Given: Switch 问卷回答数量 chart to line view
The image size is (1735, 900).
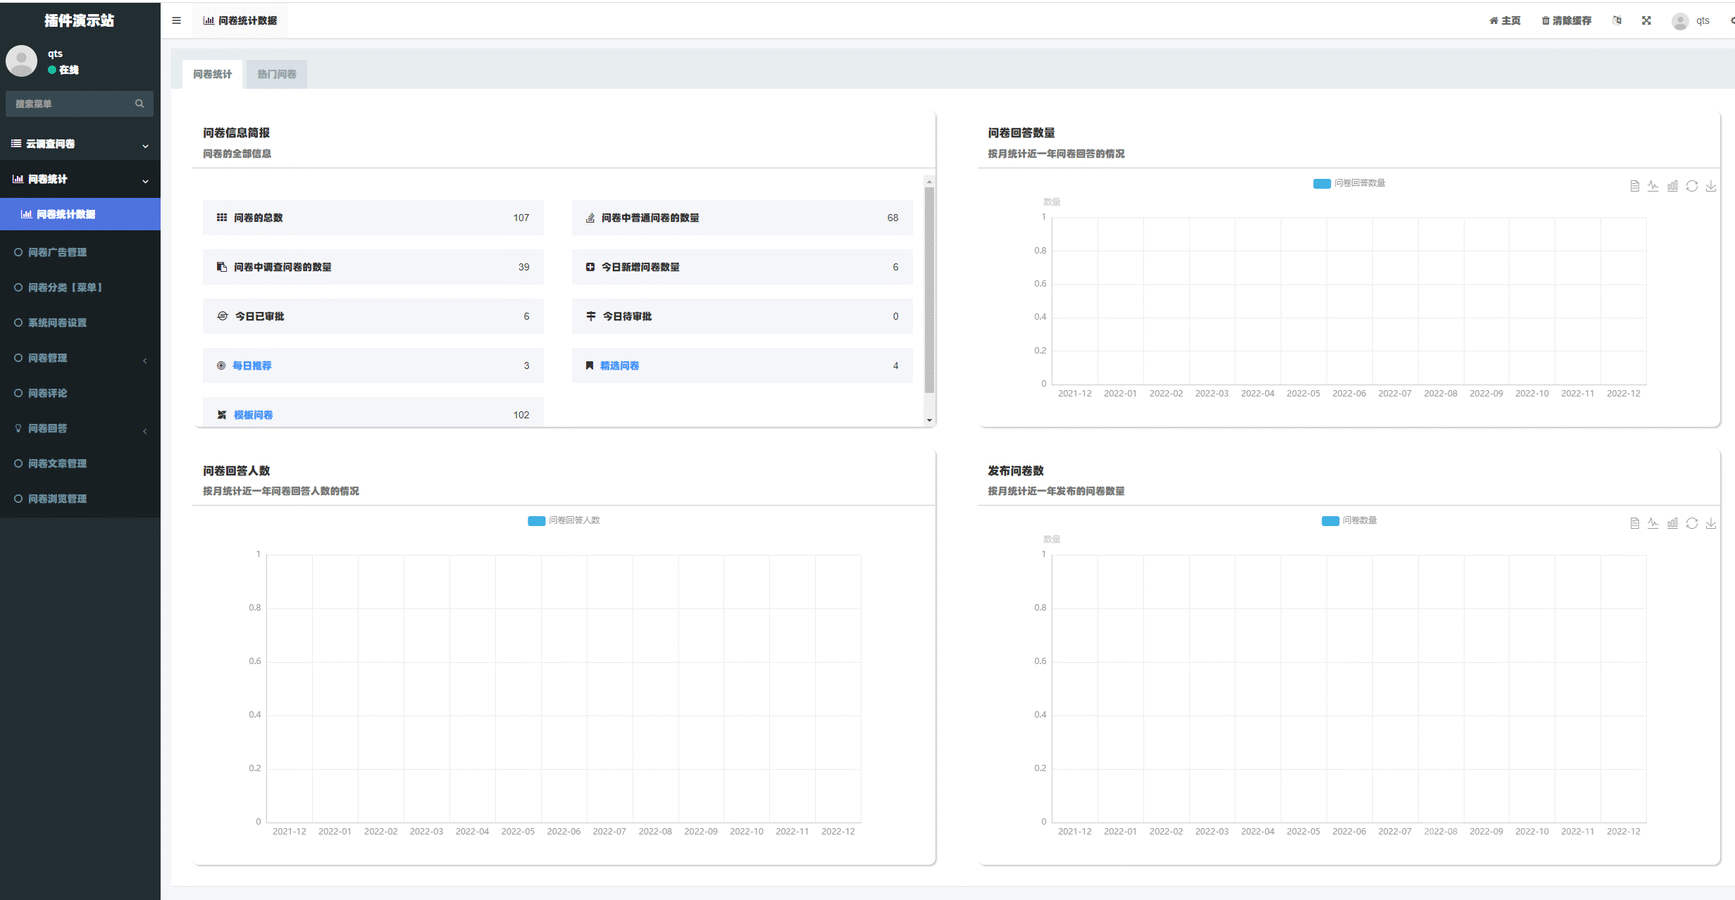Looking at the screenshot, I should pyautogui.click(x=1653, y=186).
